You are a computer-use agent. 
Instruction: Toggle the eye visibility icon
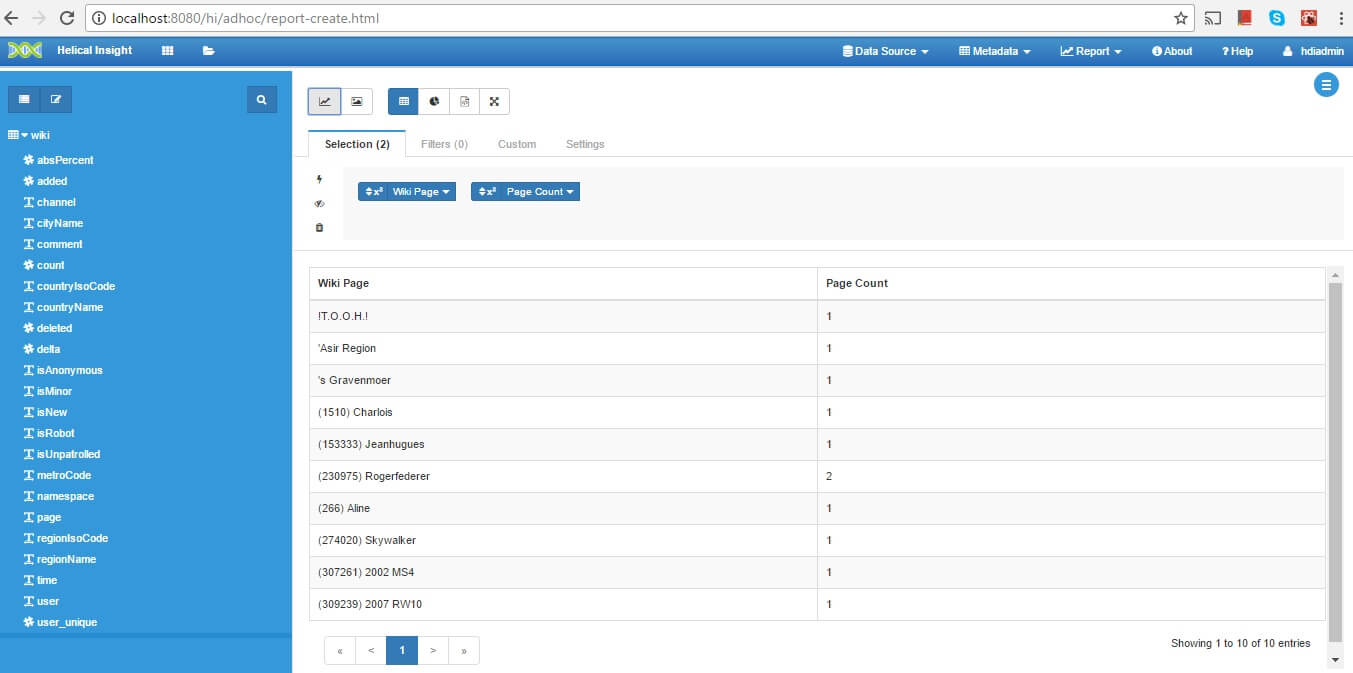pyautogui.click(x=319, y=203)
